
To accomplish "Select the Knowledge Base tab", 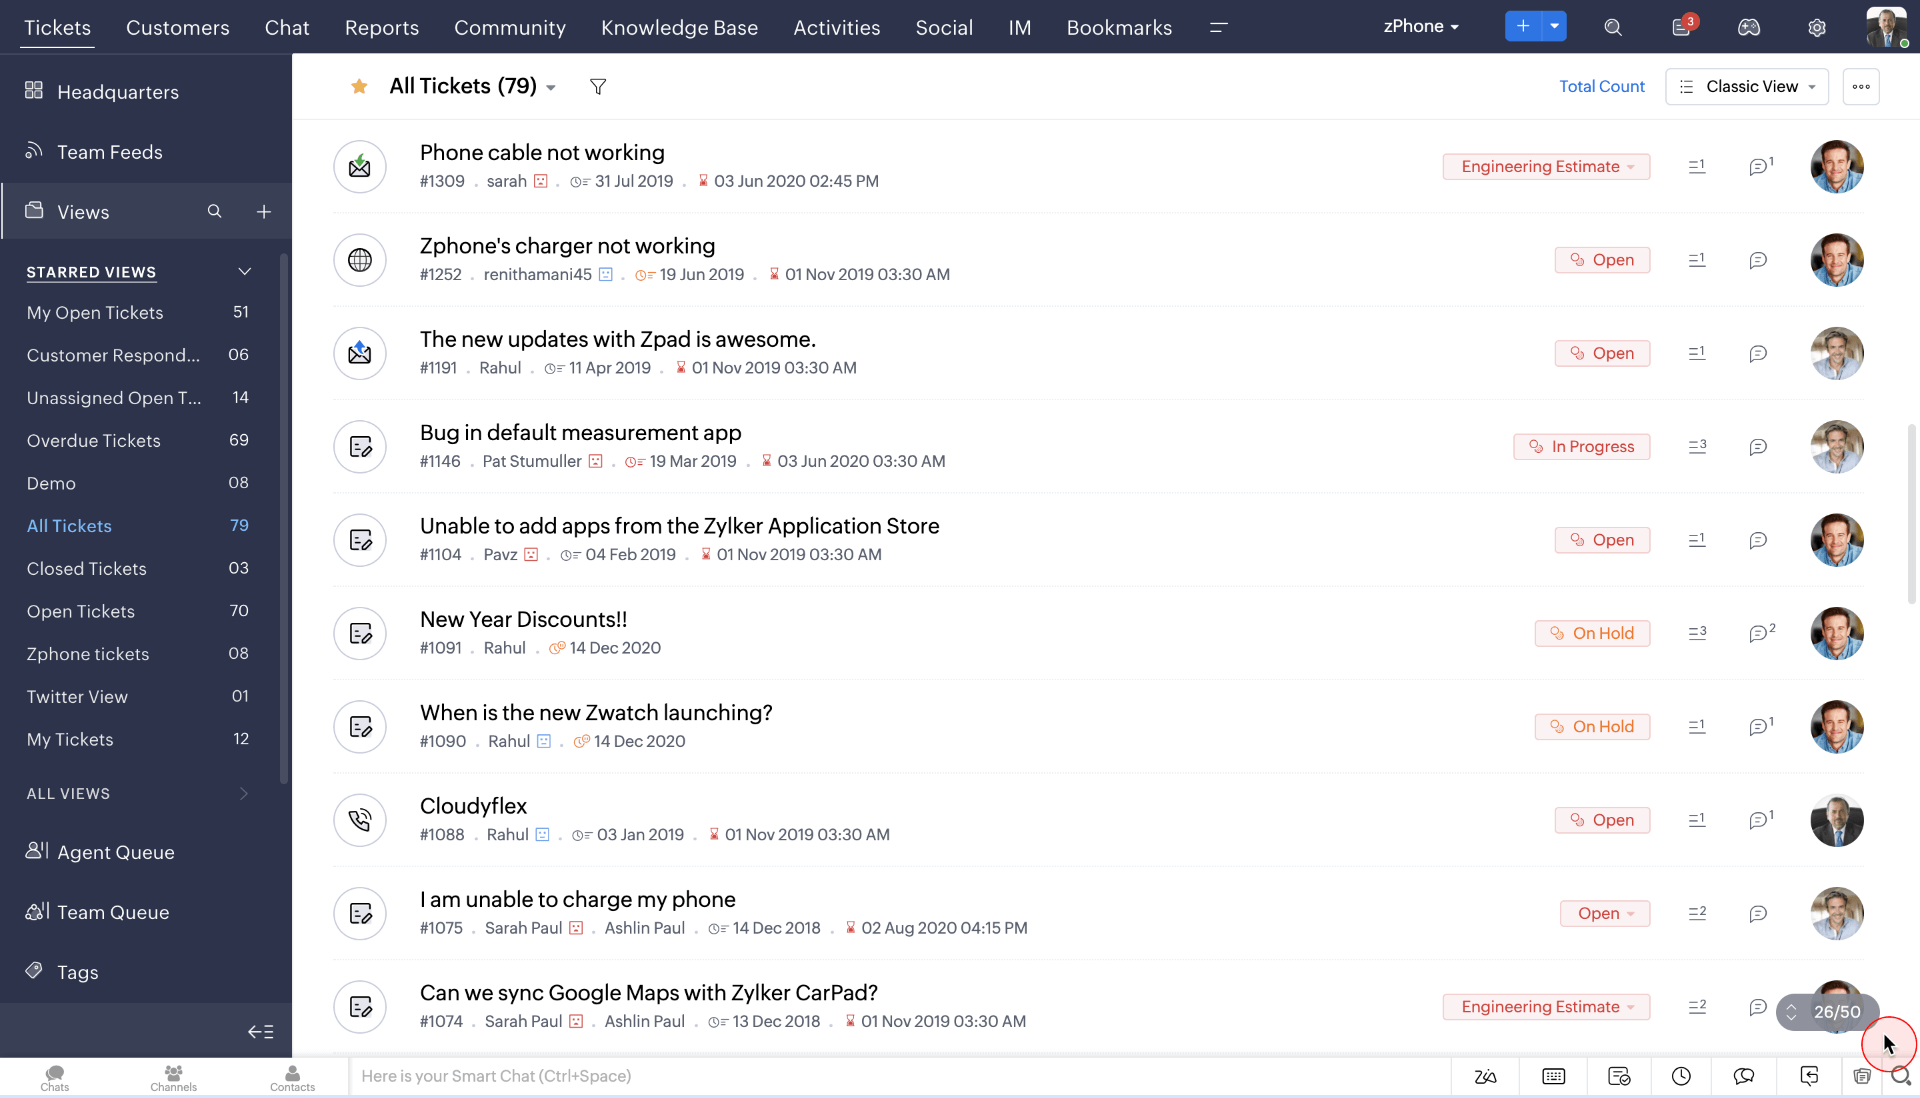I will click(679, 28).
